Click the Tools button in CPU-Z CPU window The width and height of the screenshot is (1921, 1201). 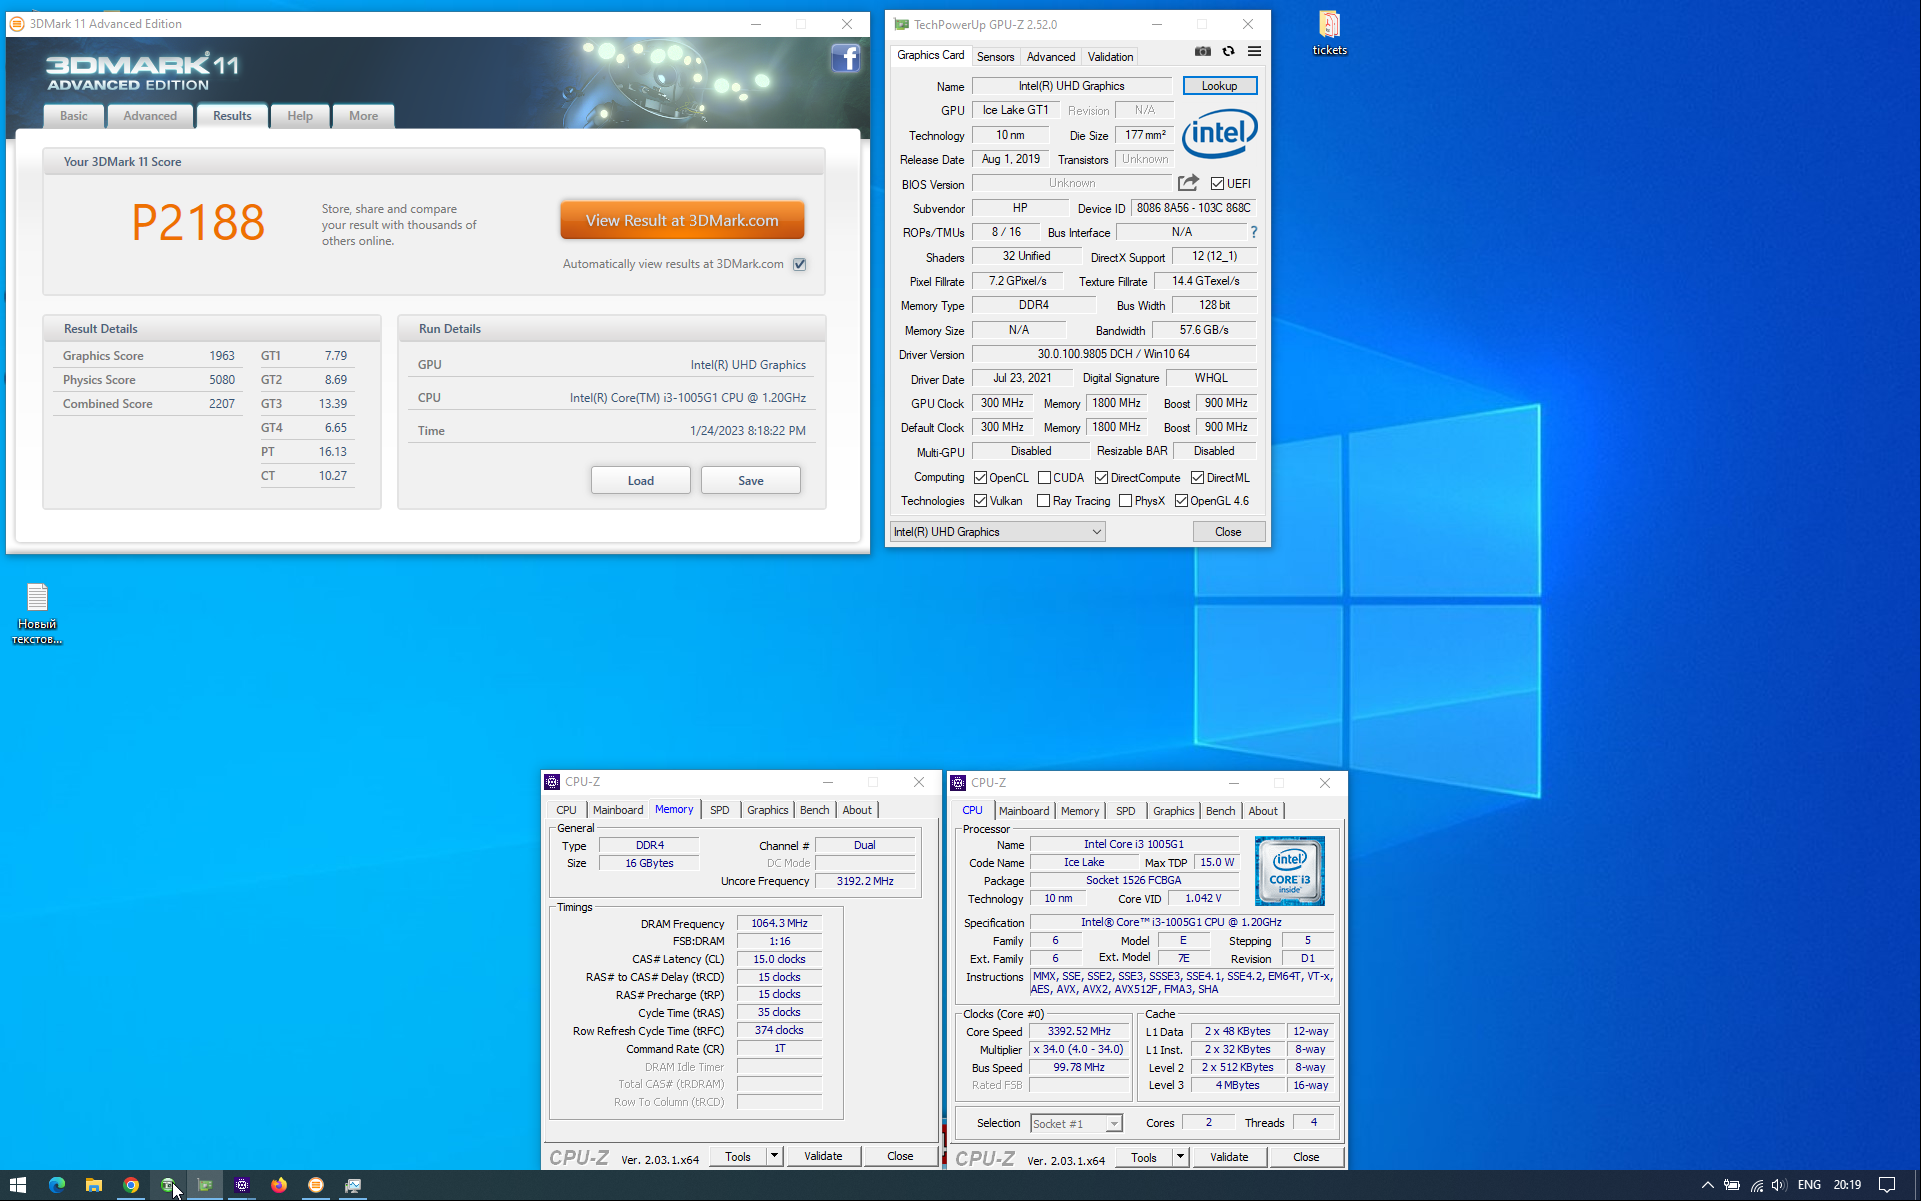[x=1144, y=1157]
